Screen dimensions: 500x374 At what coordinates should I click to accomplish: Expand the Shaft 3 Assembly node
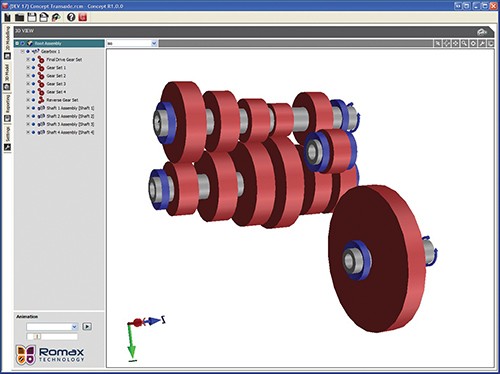pos(28,124)
